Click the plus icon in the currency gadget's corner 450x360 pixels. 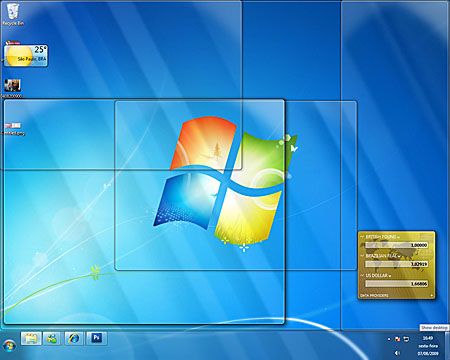431,295
